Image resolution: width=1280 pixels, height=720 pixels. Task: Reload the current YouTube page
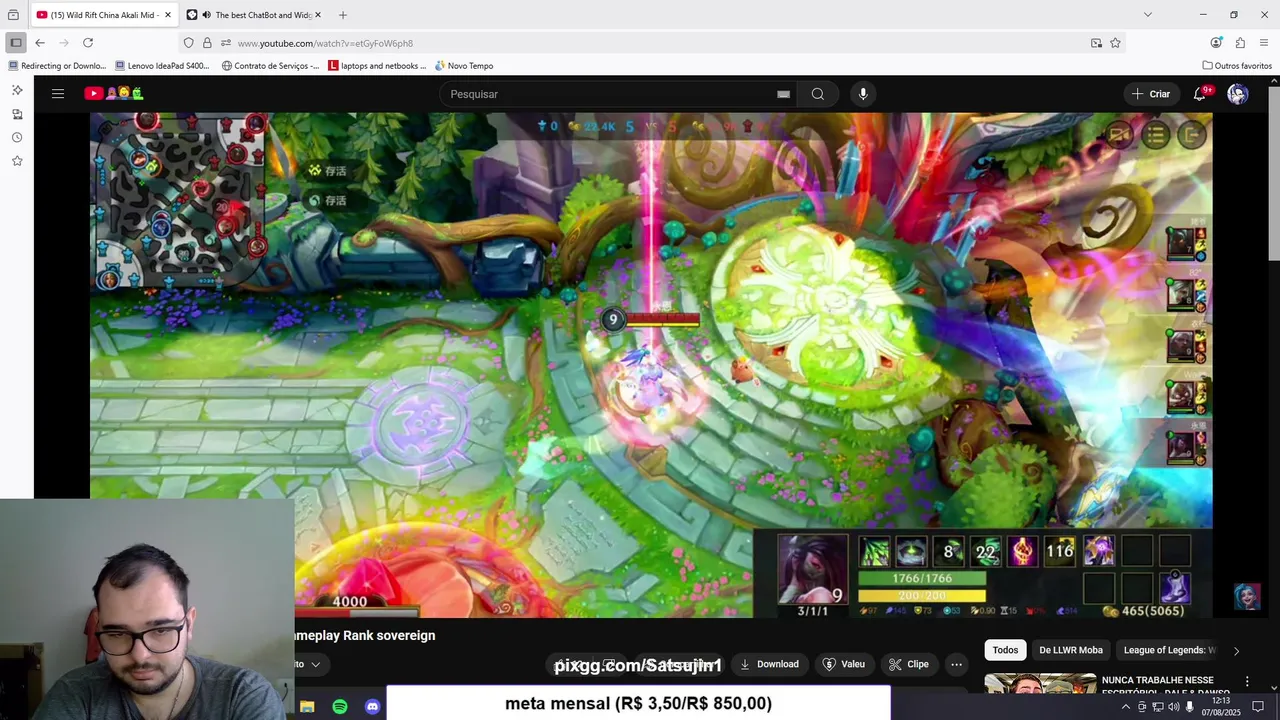pyautogui.click(x=88, y=43)
